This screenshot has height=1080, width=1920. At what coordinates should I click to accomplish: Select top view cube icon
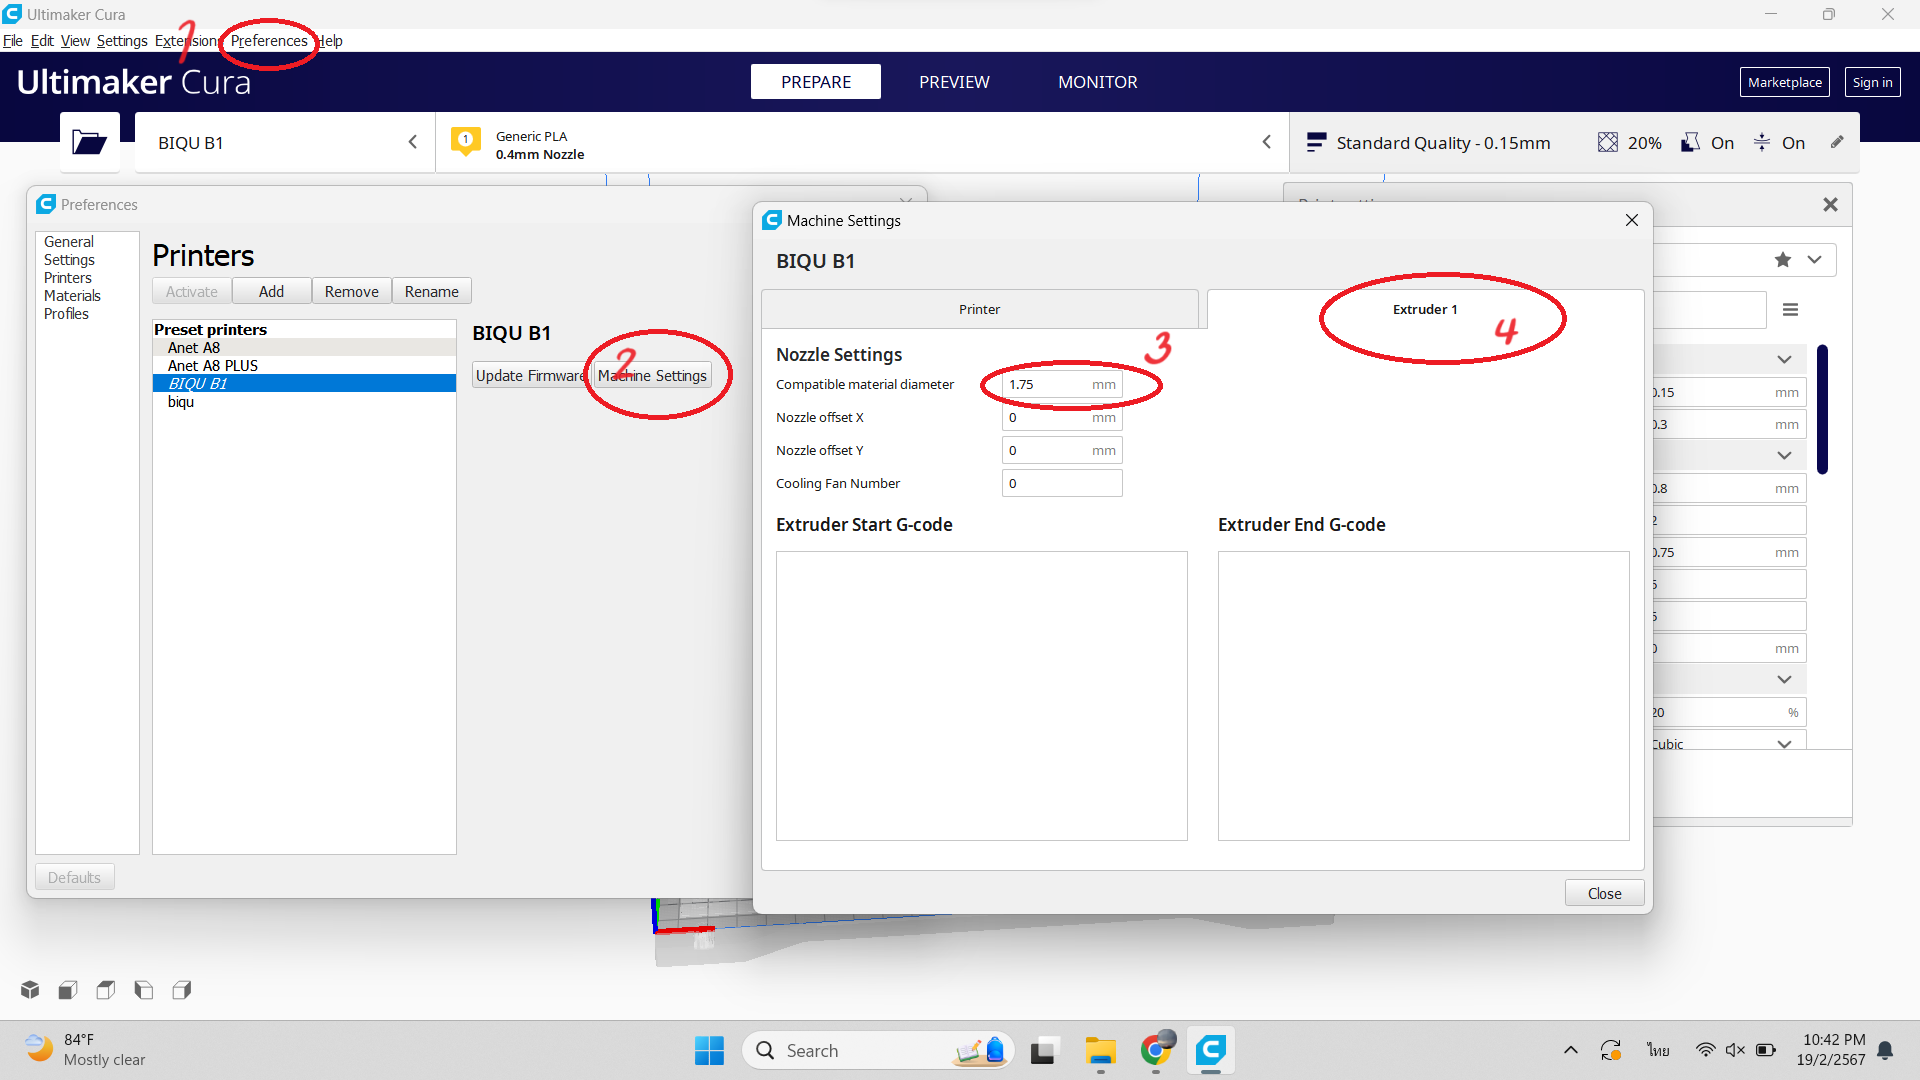[106, 990]
